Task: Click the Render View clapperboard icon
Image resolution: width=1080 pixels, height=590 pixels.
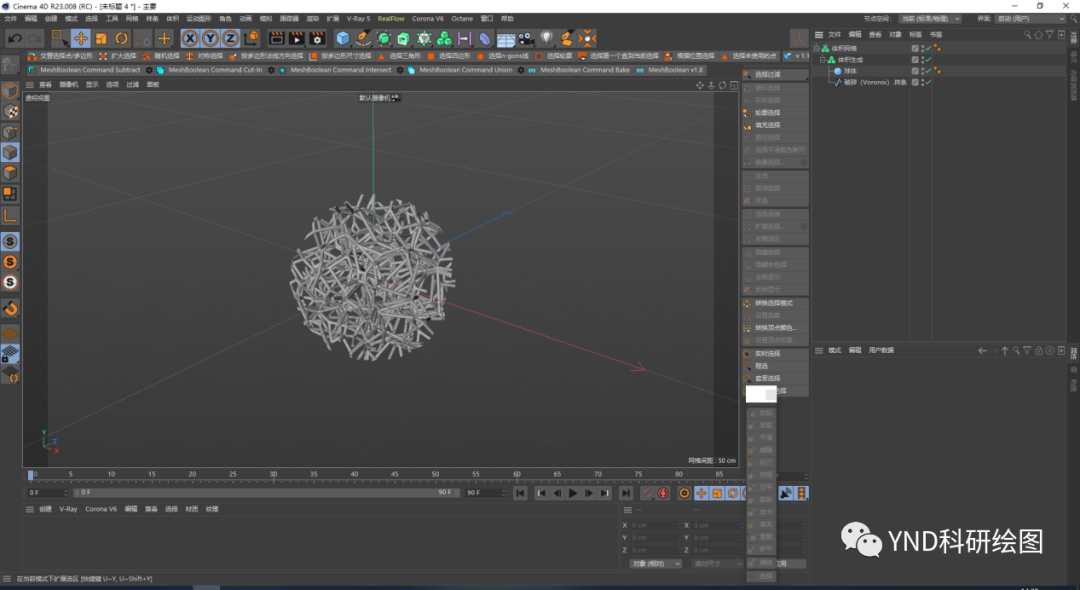Action: click(x=276, y=39)
